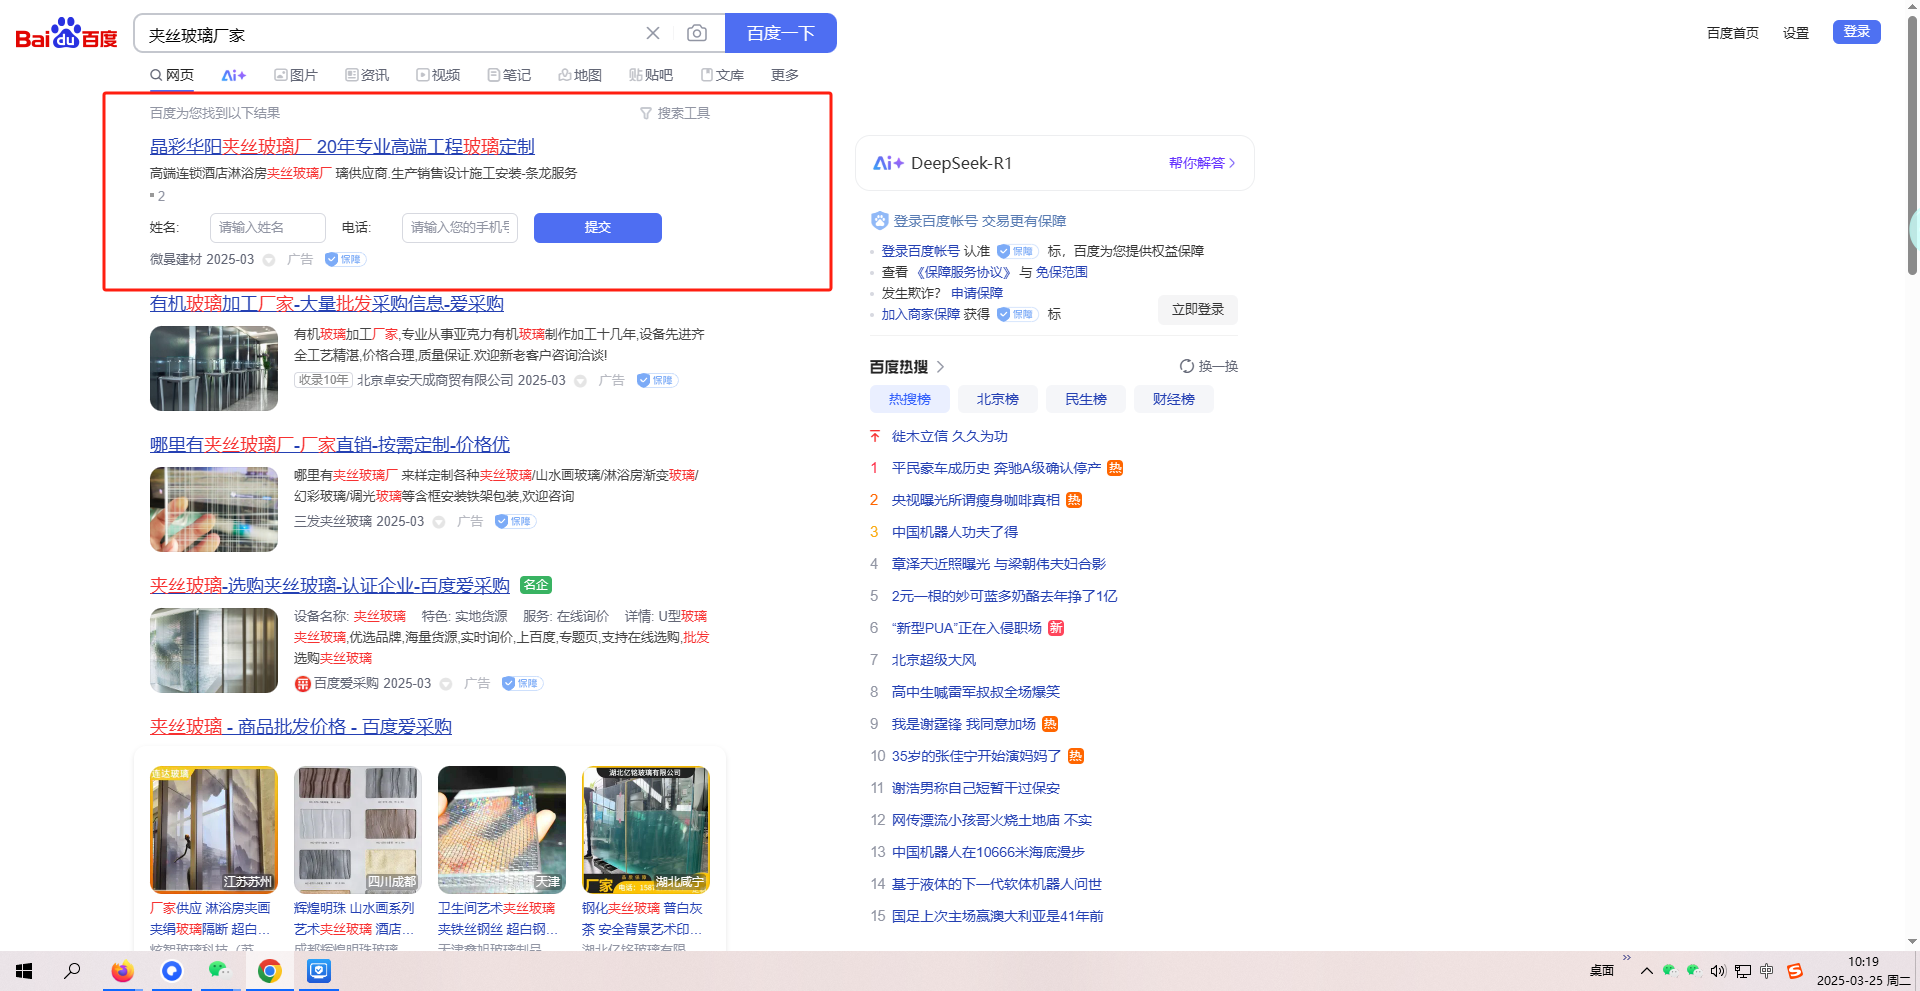The height and width of the screenshot is (991, 1920).
Task: Click the AI+ DeepSeek-R1 icon
Action: point(888,163)
